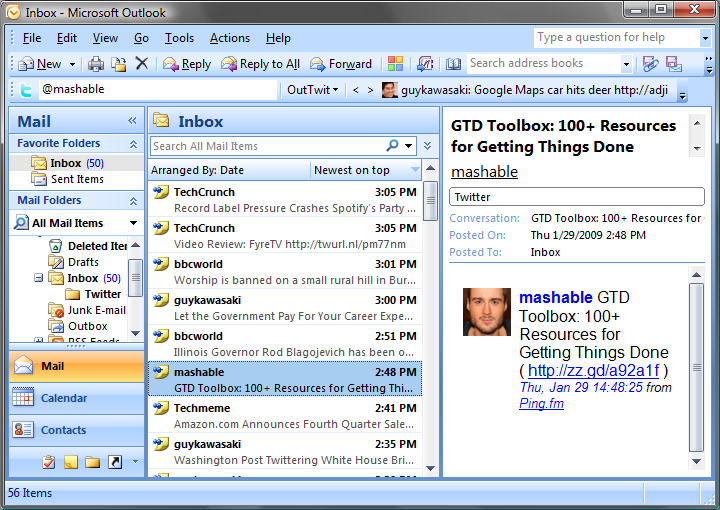Click guykawasaki avatar in OutTwit toolbar

tap(389, 90)
